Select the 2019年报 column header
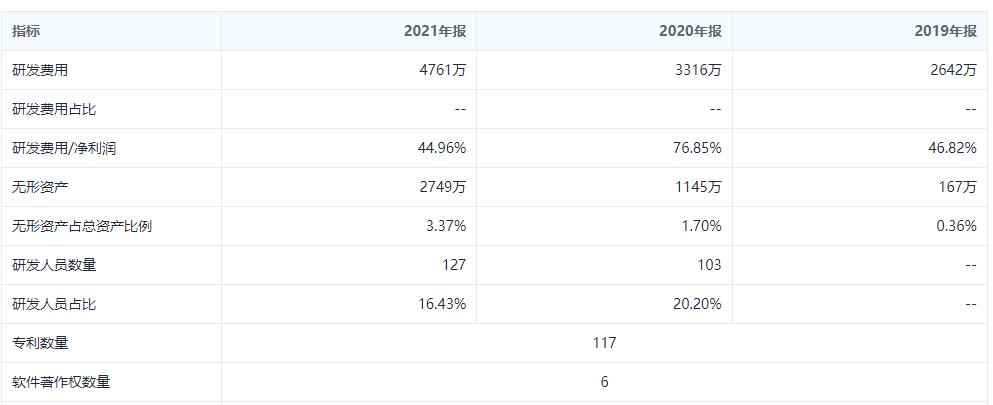The height and width of the screenshot is (405, 993). [x=945, y=31]
